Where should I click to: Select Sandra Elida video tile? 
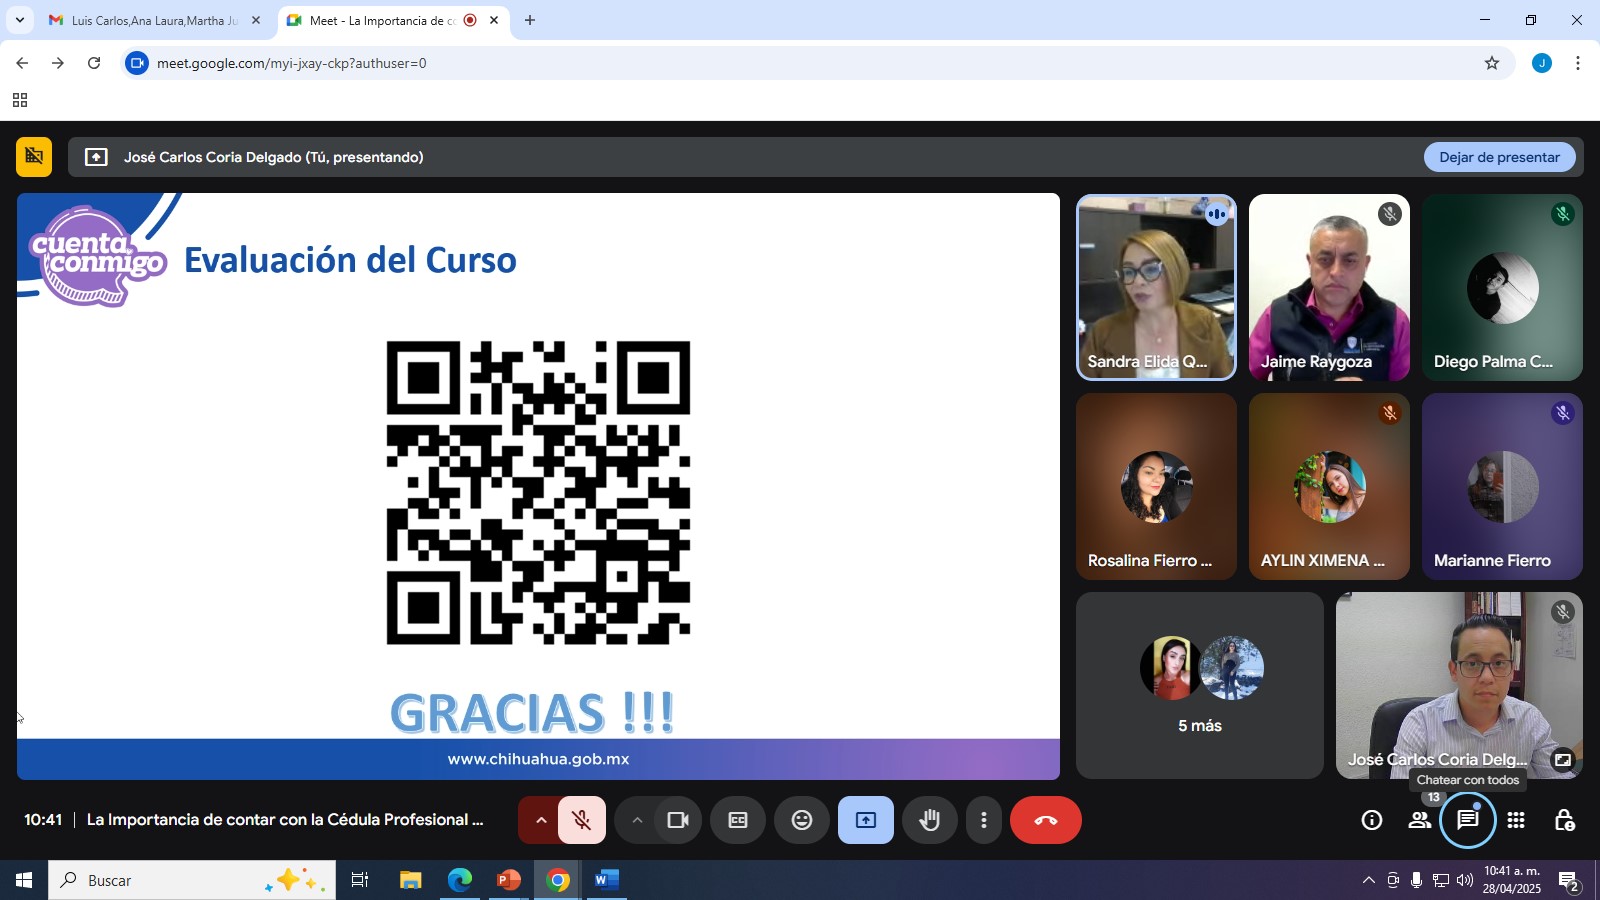(x=1156, y=287)
